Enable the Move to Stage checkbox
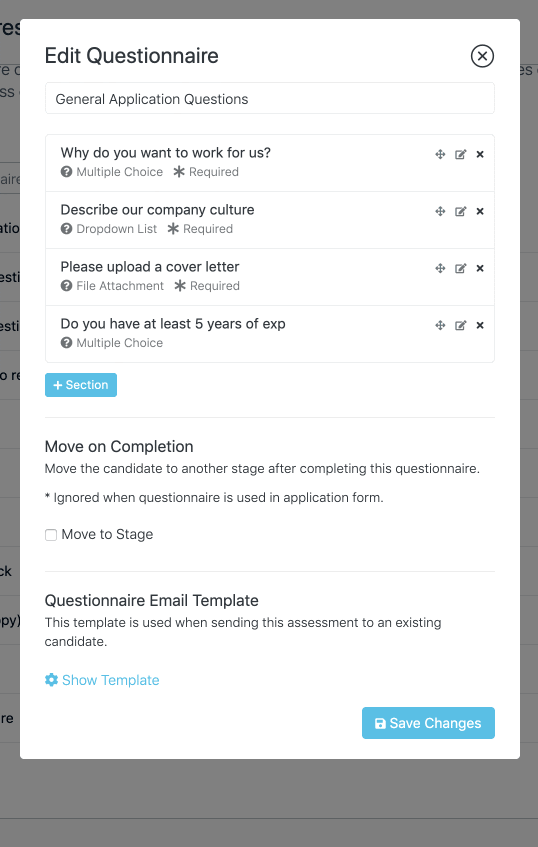538x847 pixels. [51, 535]
